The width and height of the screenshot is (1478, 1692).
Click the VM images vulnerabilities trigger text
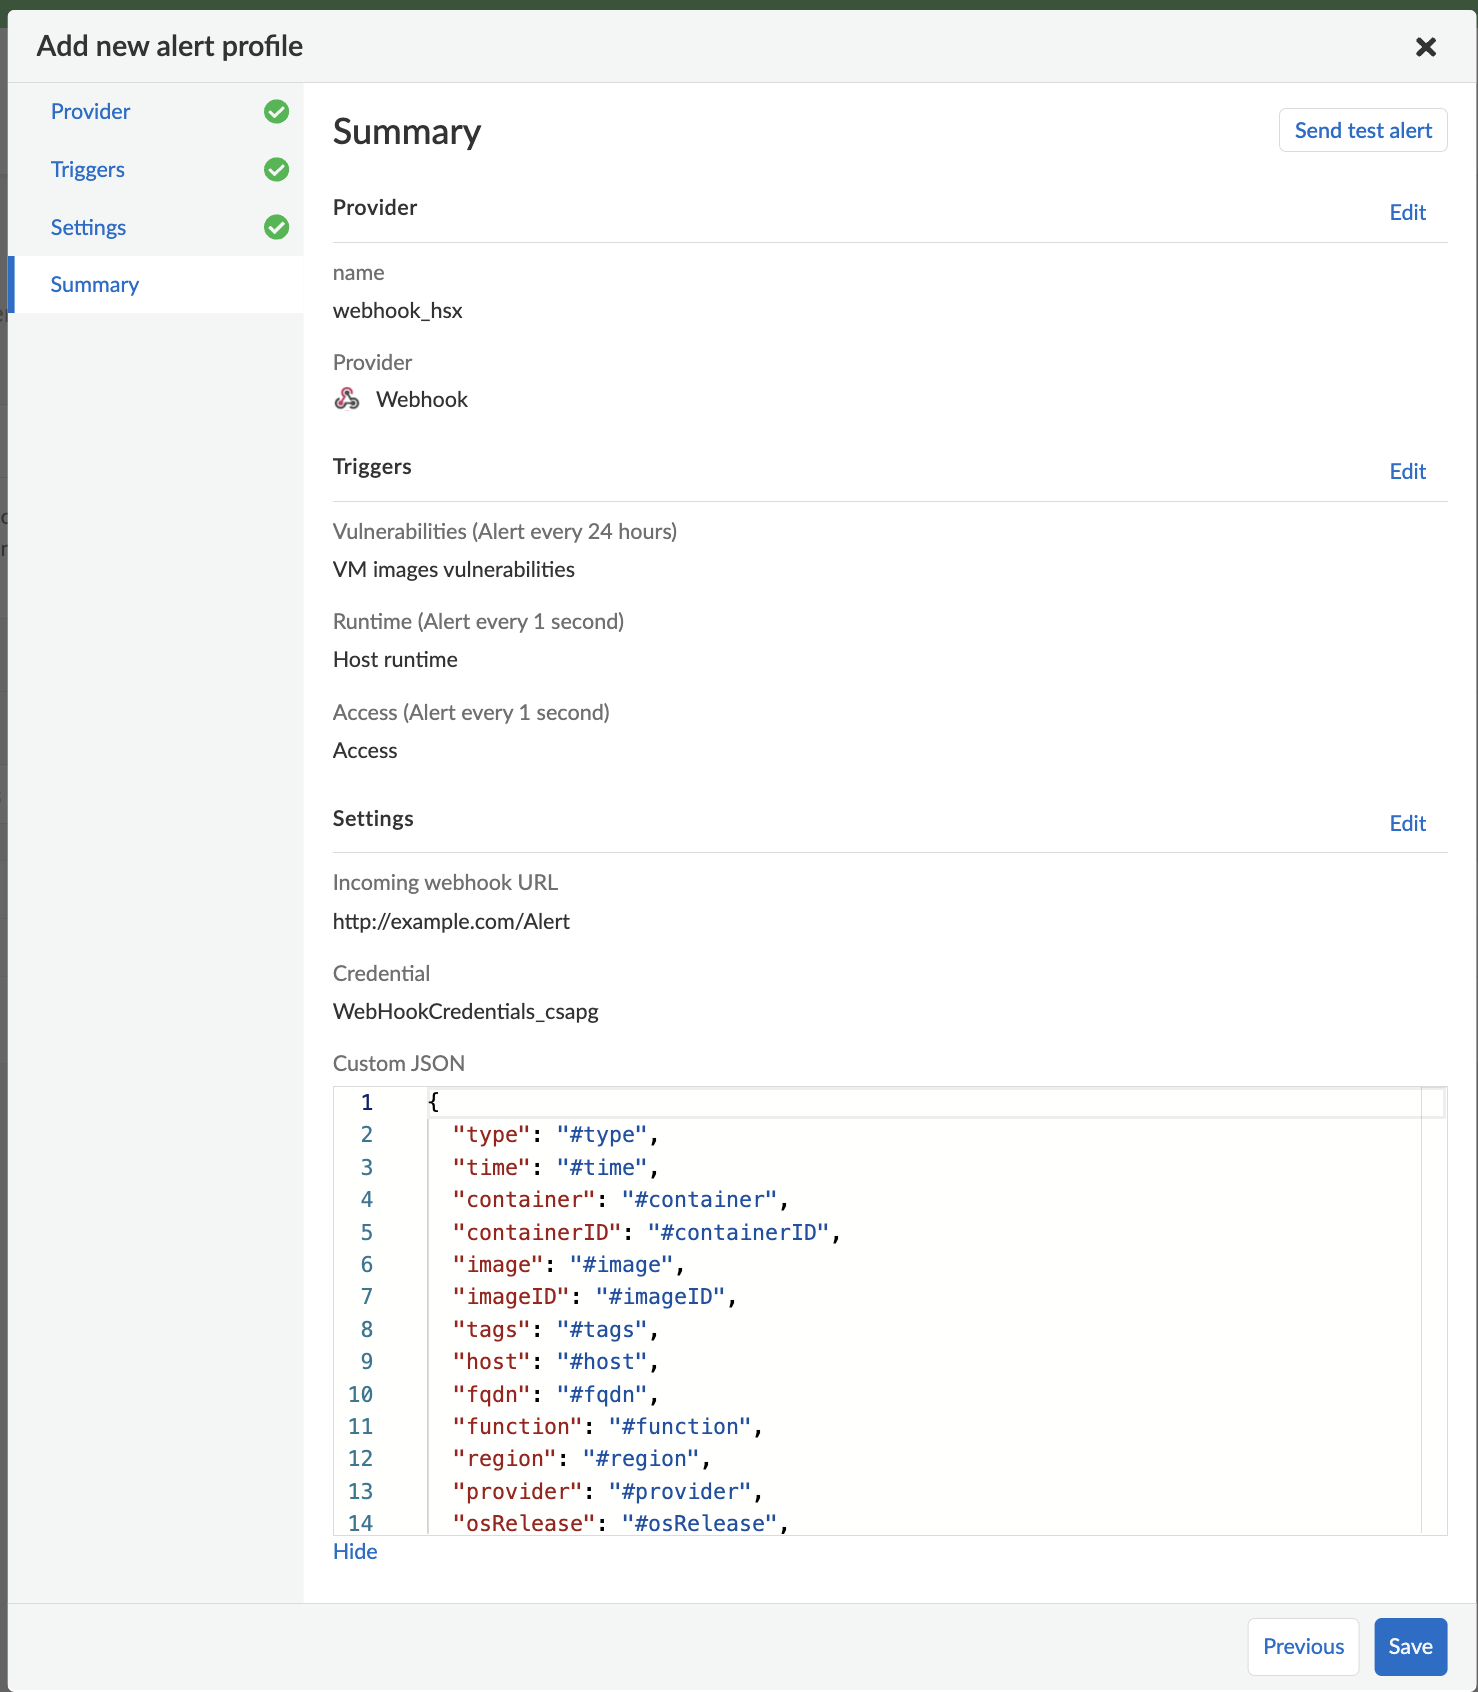point(454,569)
